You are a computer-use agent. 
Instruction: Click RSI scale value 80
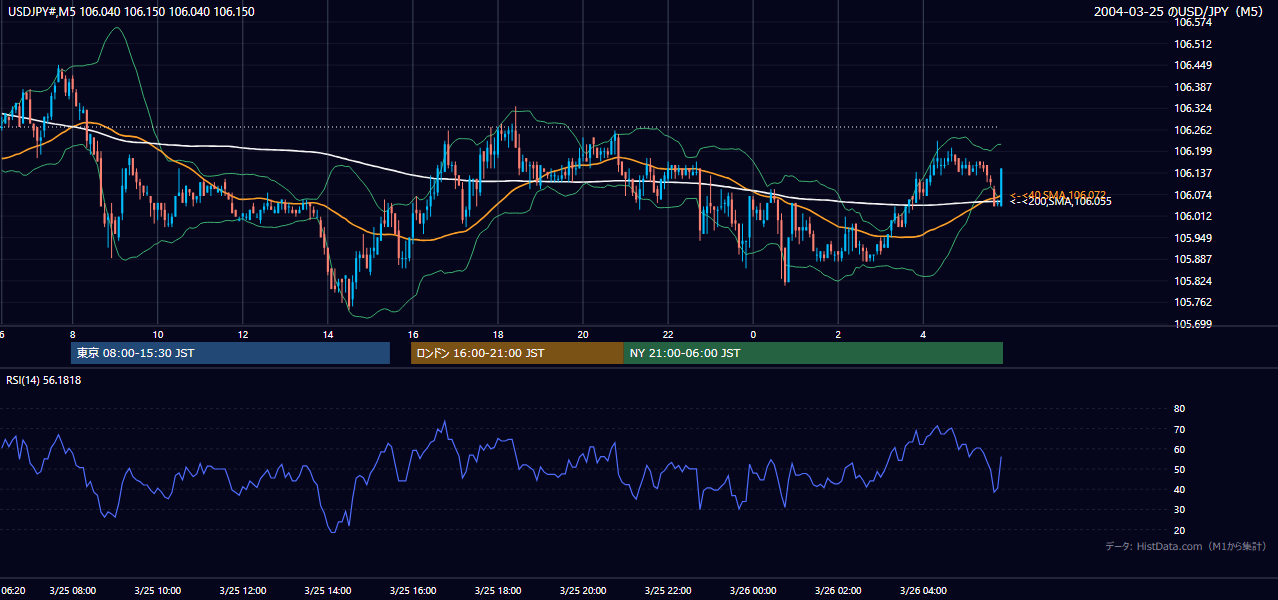click(x=1179, y=409)
